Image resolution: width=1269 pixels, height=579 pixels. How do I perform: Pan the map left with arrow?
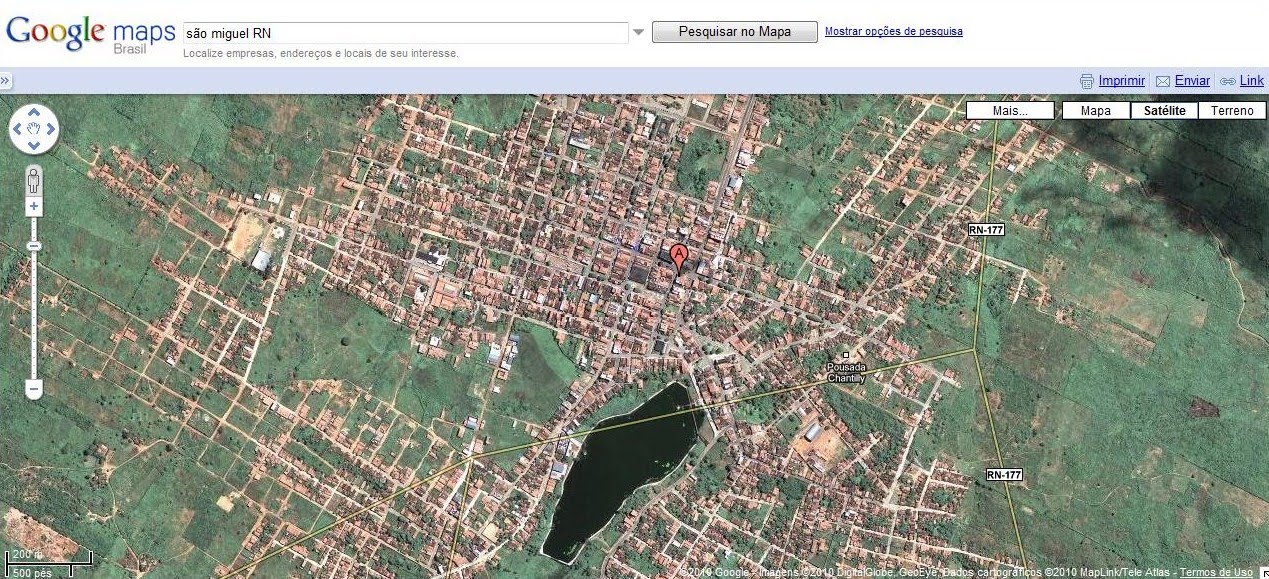17,129
